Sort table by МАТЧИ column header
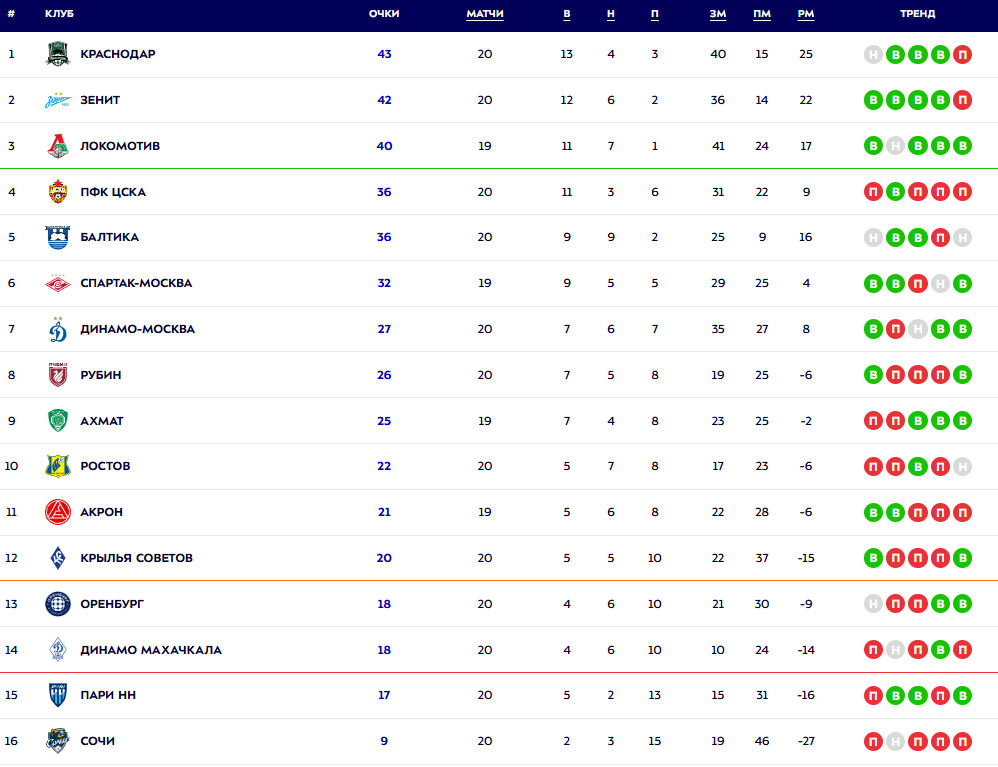 click(485, 14)
